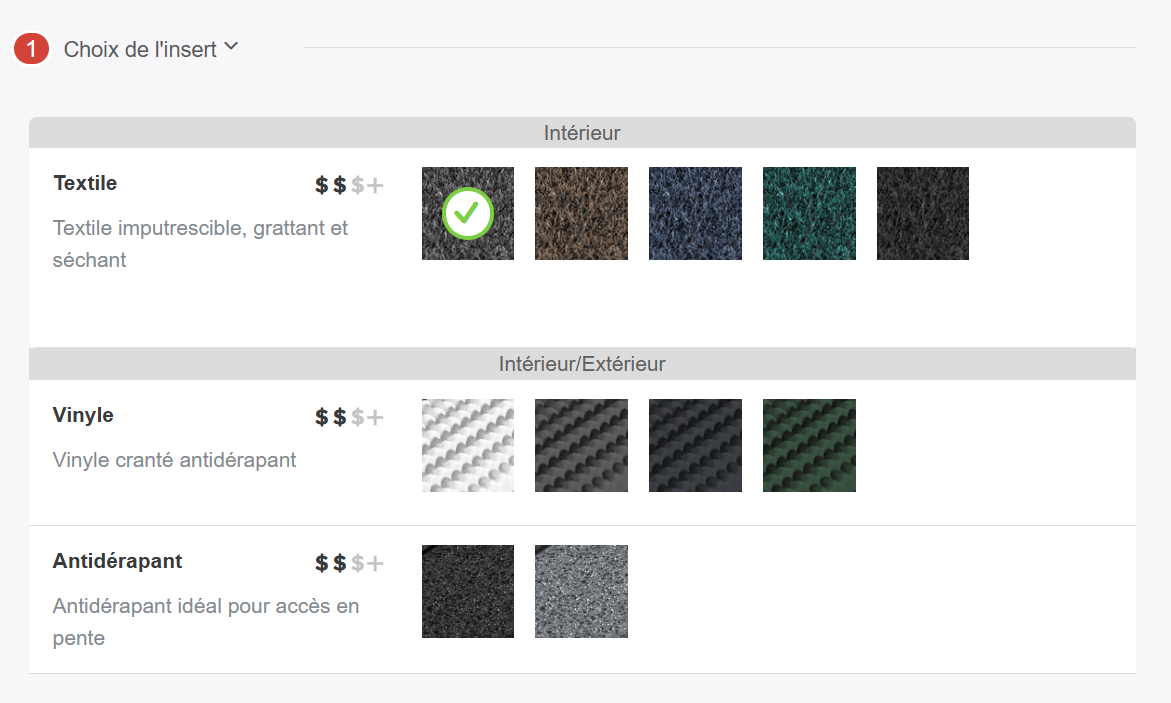Select the white vinyl insert swatch
1171x703 pixels.
tap(468, 445)
